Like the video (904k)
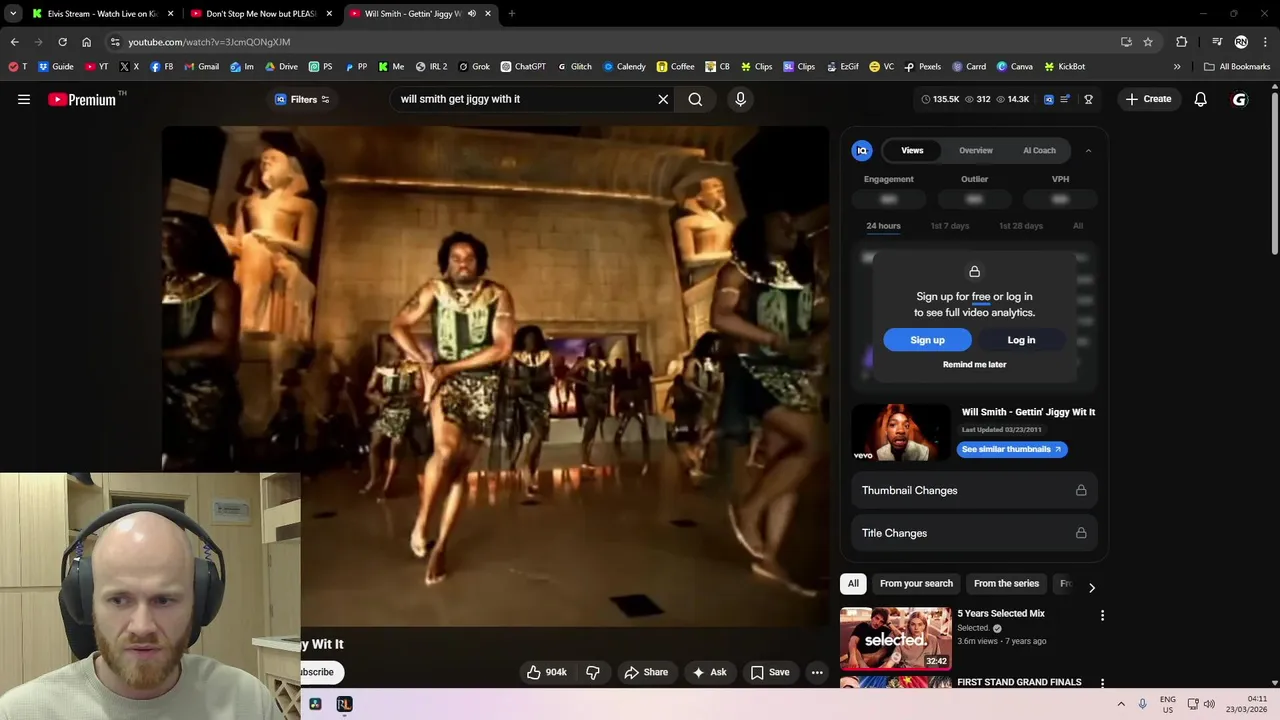 pos(547,672)
